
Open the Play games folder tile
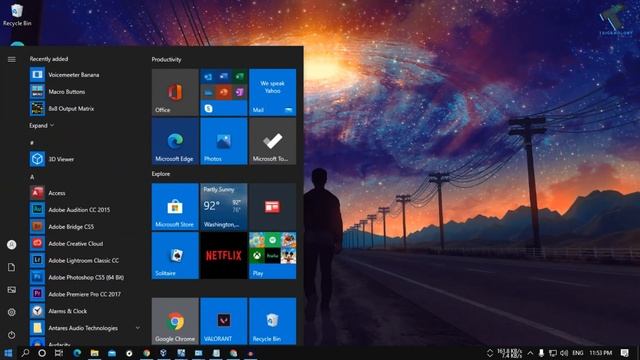273,256
